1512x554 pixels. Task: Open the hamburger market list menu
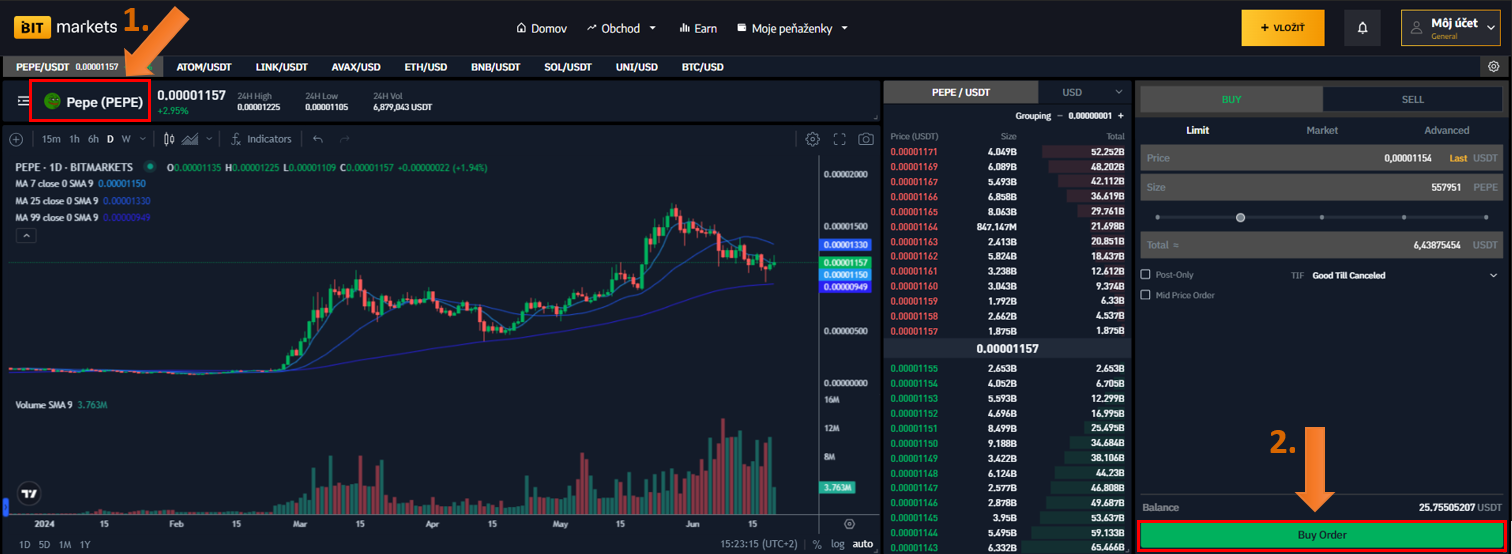23,101
